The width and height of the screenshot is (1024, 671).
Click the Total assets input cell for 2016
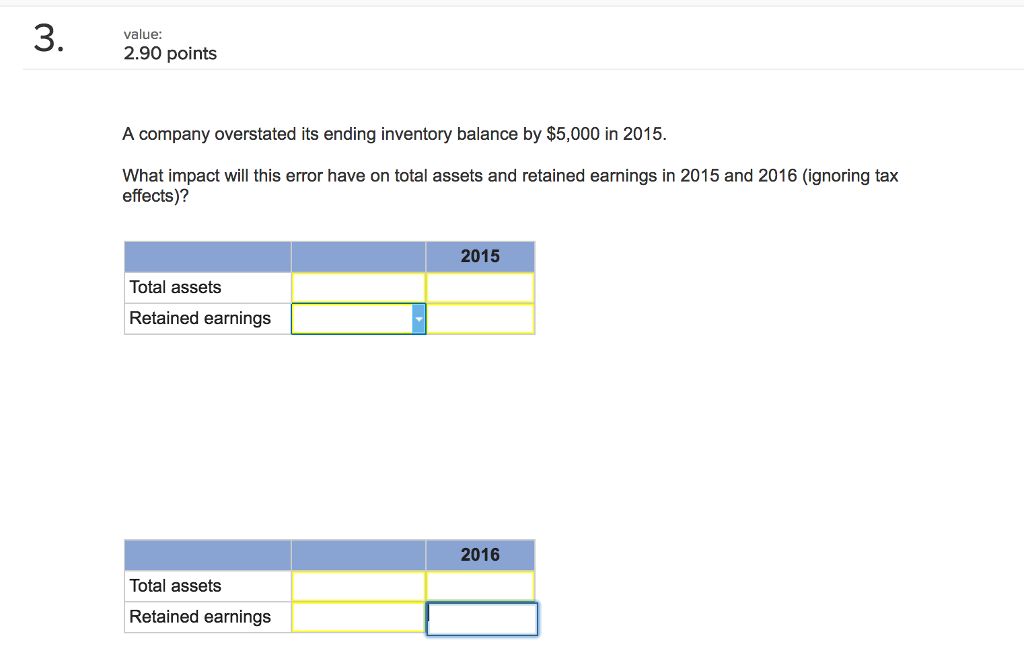click(x=358, y=586)
